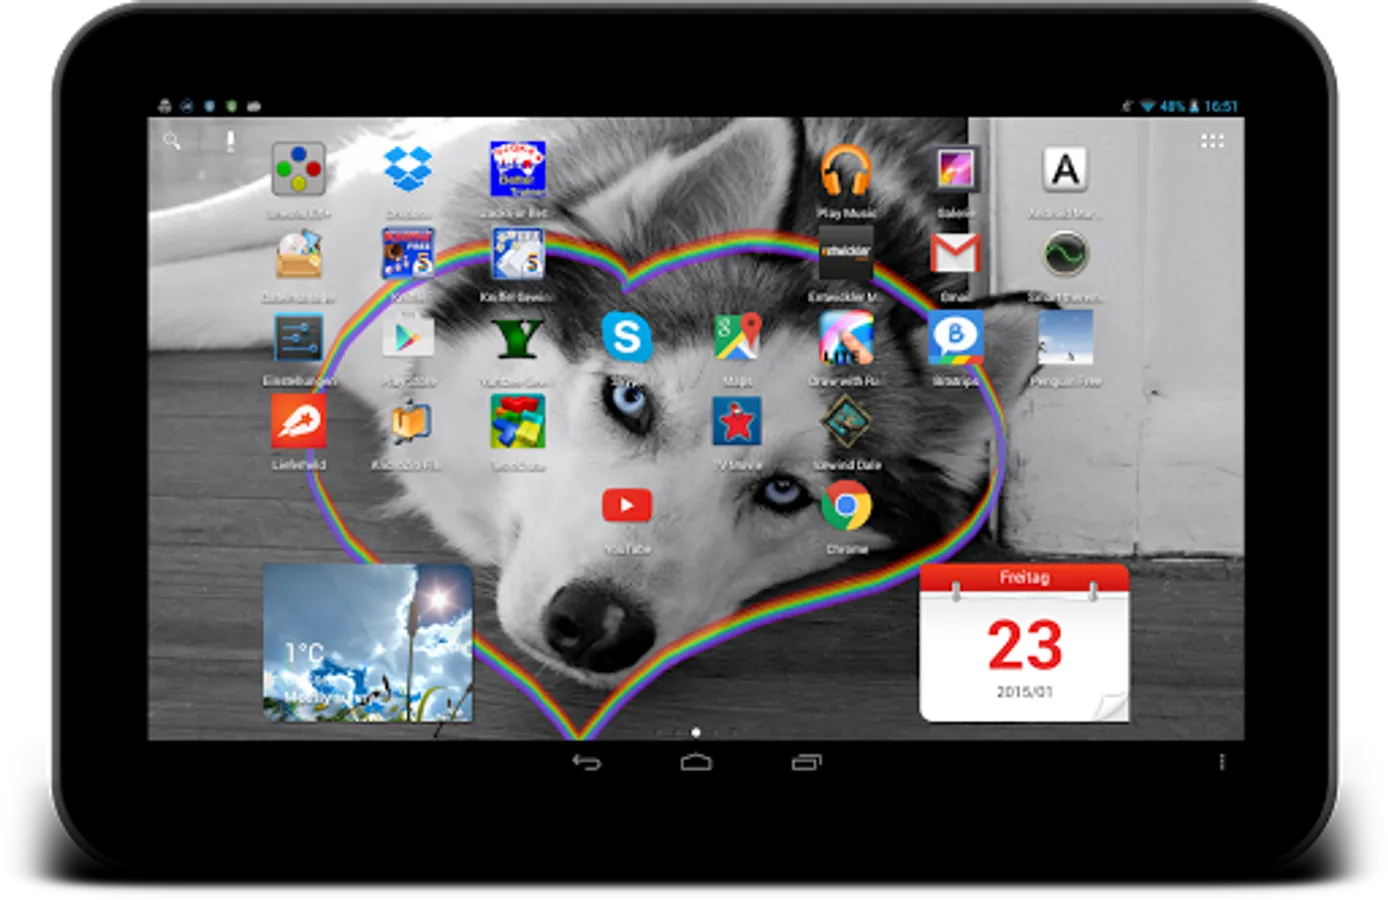Tap the Android home navigation button
Image resolution: width=1388 pixels, height=900 pixels.
[696, 762]
